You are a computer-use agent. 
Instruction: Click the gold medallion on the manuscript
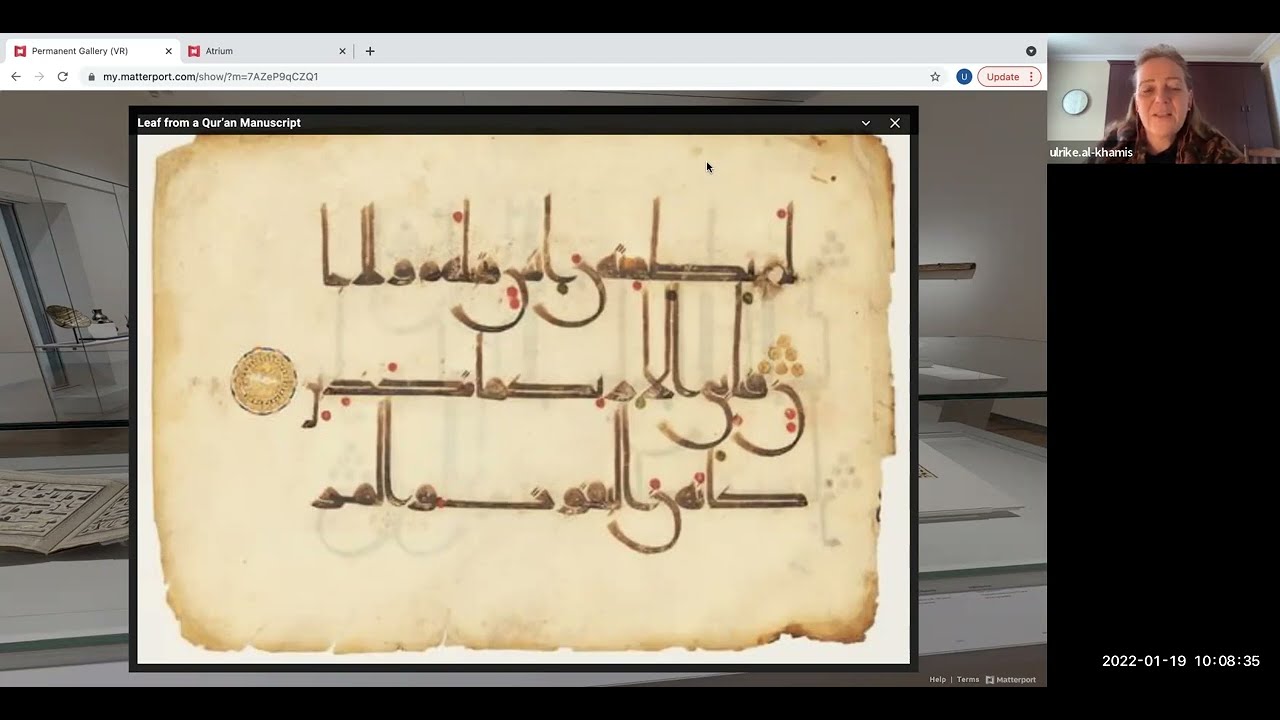(x=264, y=381)
